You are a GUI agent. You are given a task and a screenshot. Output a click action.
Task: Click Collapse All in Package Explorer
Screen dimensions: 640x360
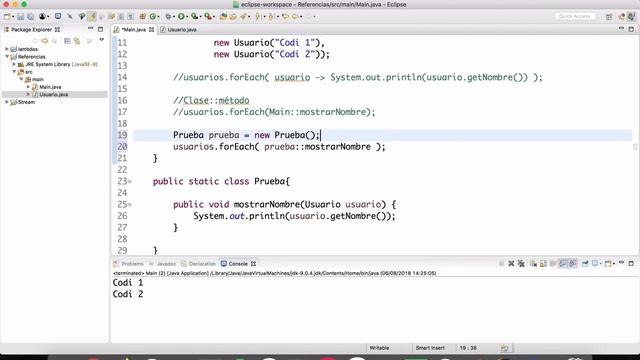67,41
